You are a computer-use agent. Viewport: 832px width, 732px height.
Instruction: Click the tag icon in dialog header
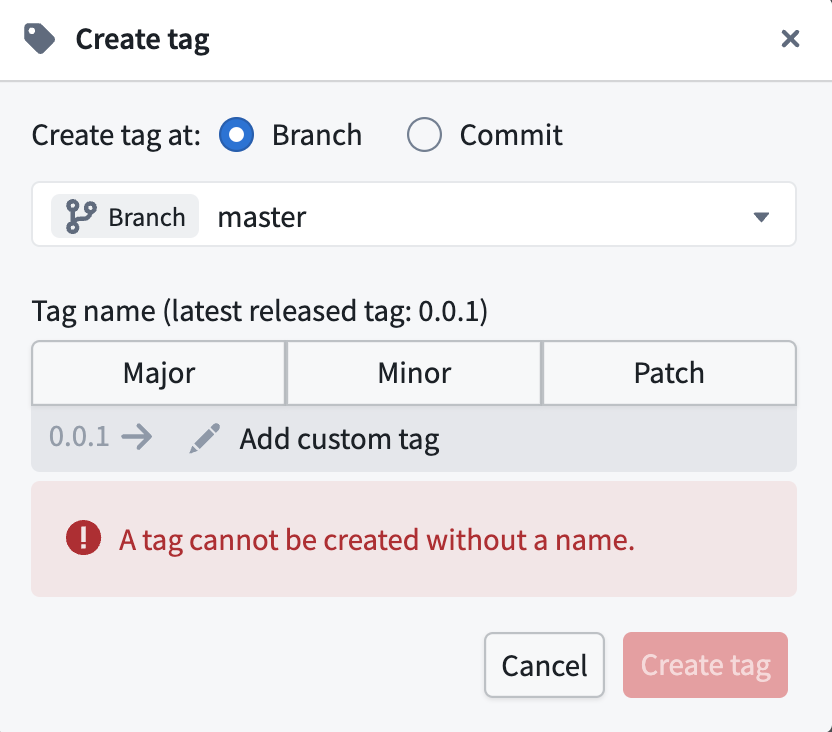(39, 39)
